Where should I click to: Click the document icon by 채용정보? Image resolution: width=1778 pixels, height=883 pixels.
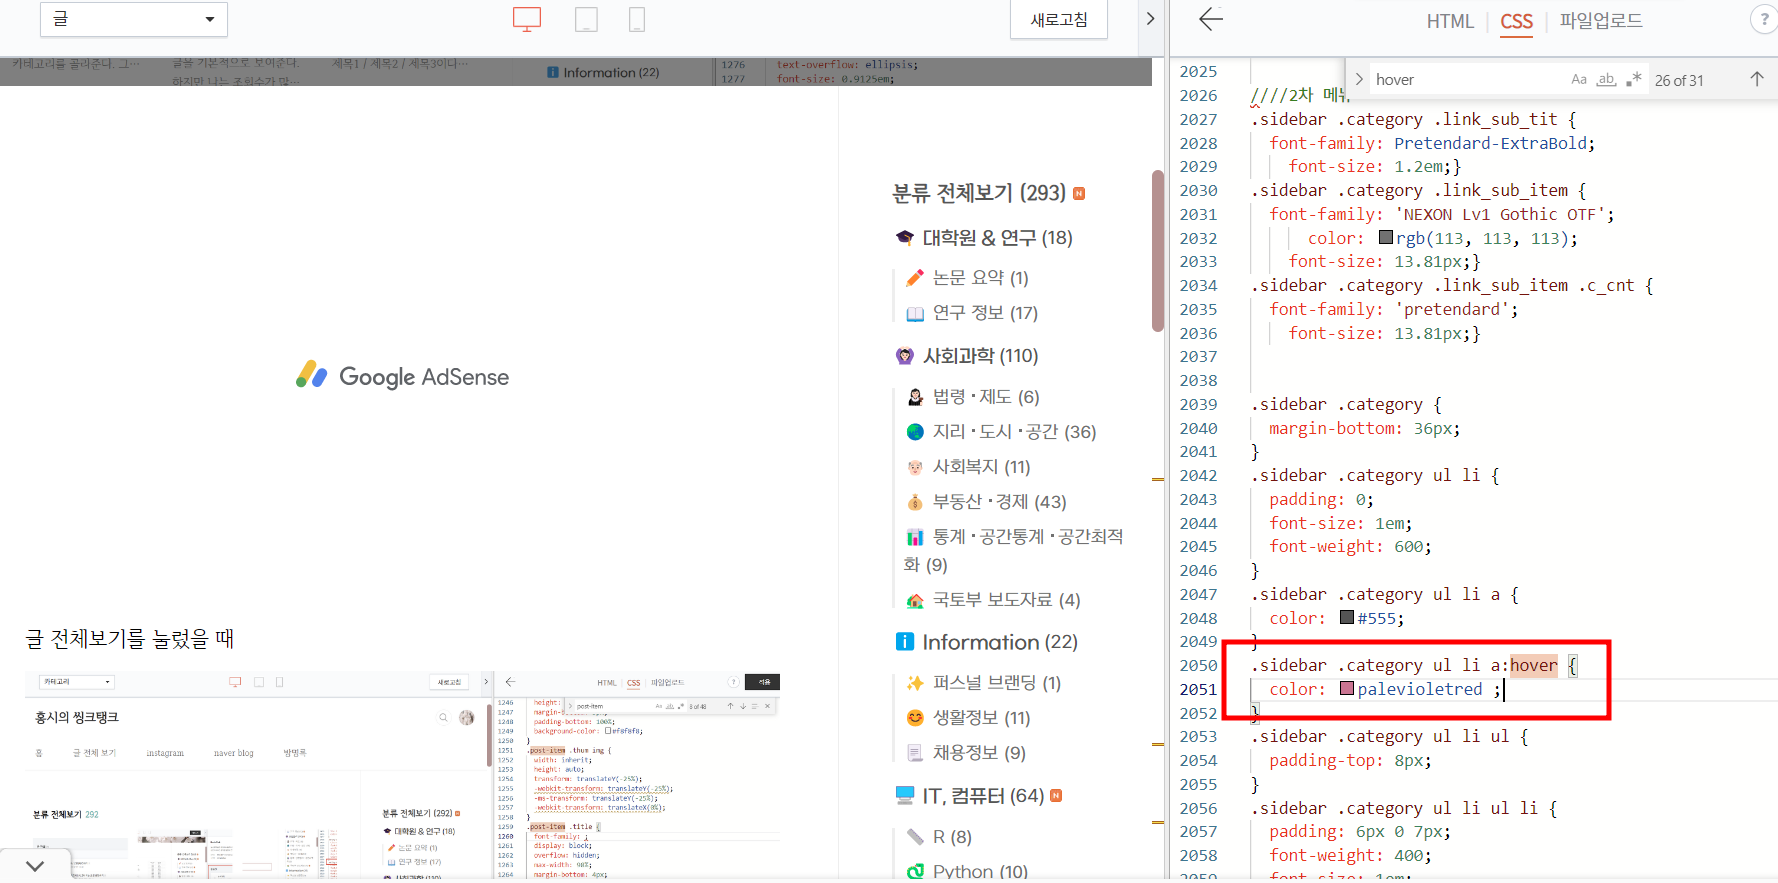coord(914,753)
